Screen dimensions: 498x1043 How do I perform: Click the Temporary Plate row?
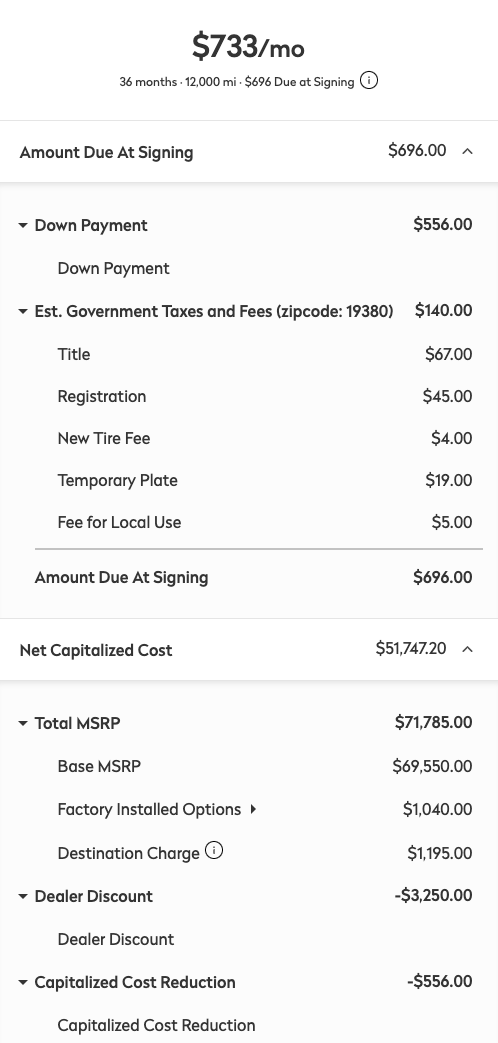[x=265, y=480]
